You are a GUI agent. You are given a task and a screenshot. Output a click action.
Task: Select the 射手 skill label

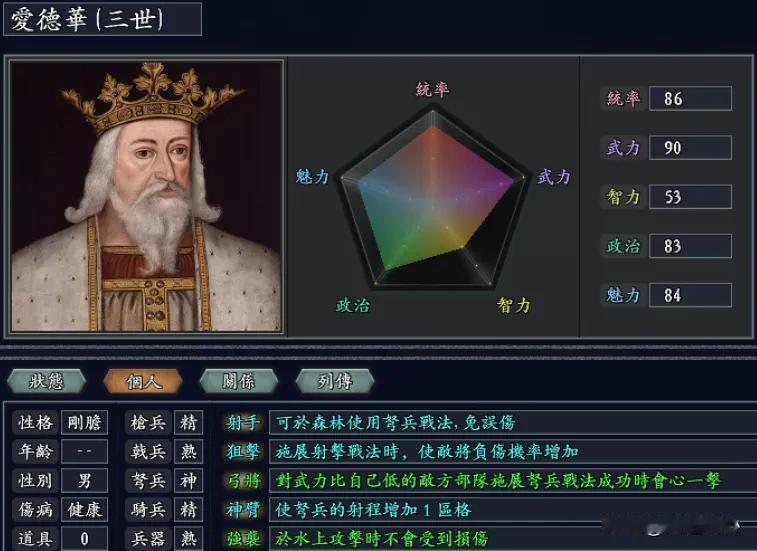[x=243, y=423]
